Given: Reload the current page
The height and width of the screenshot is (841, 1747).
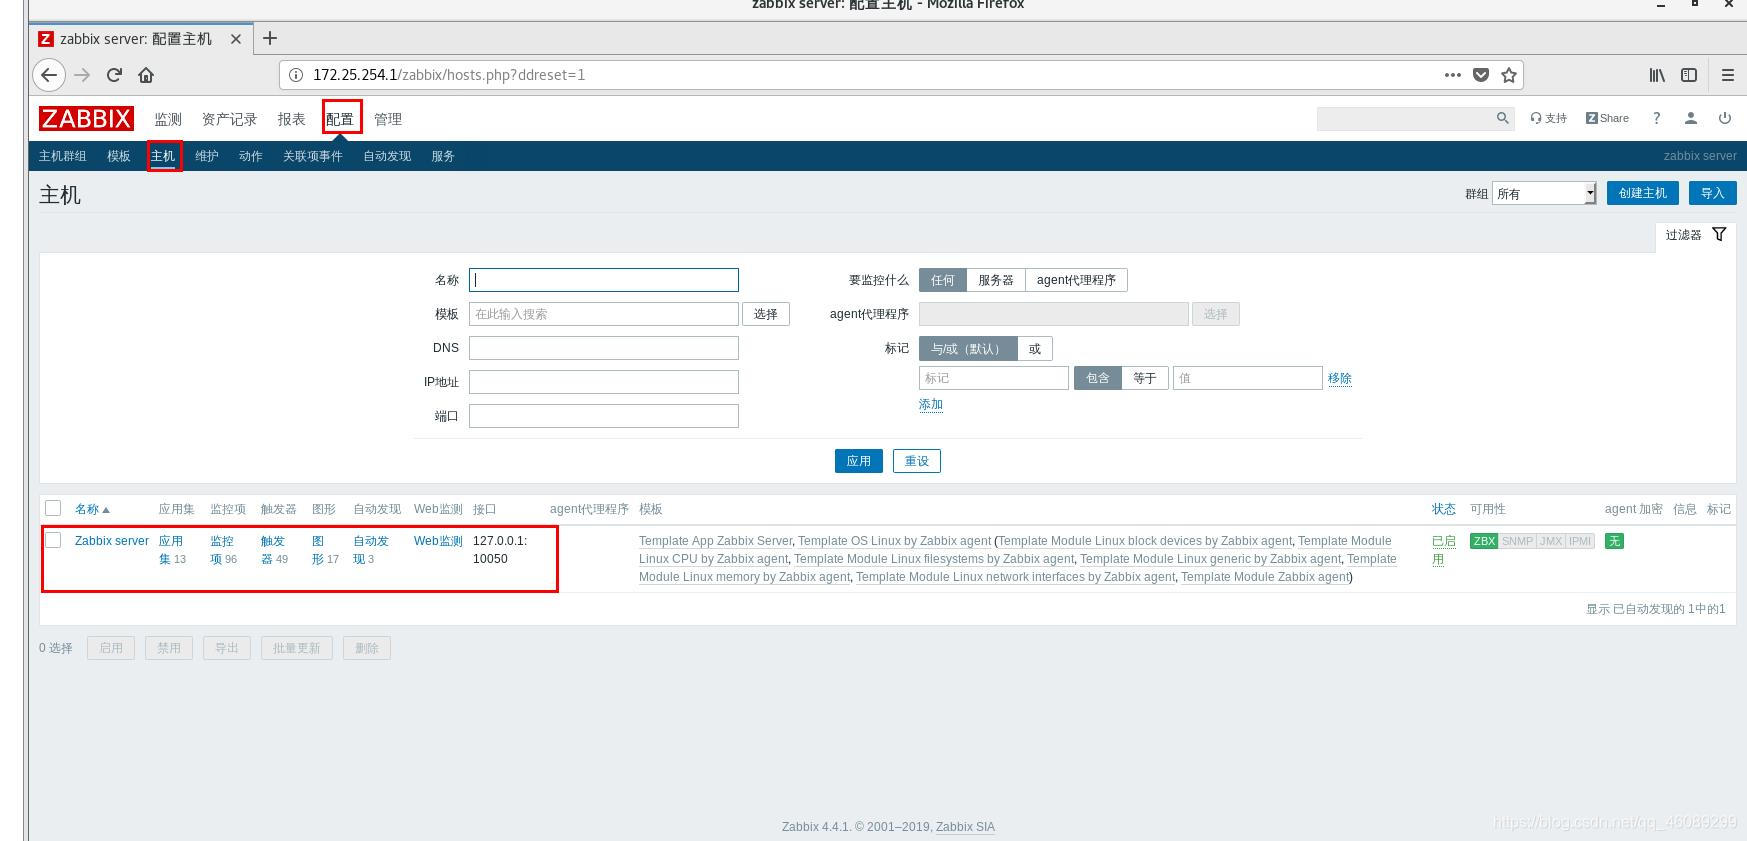Looking at the screenshot, I should 114,75.
